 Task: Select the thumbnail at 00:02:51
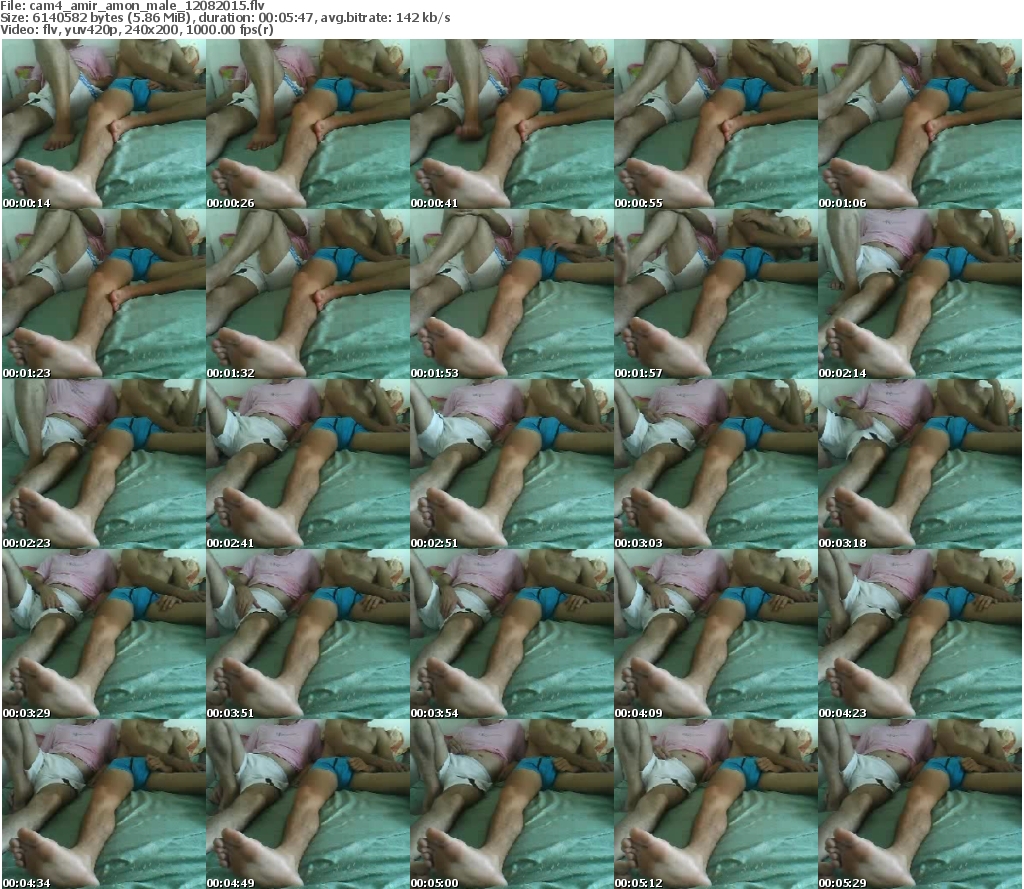[x=512, y=464]
